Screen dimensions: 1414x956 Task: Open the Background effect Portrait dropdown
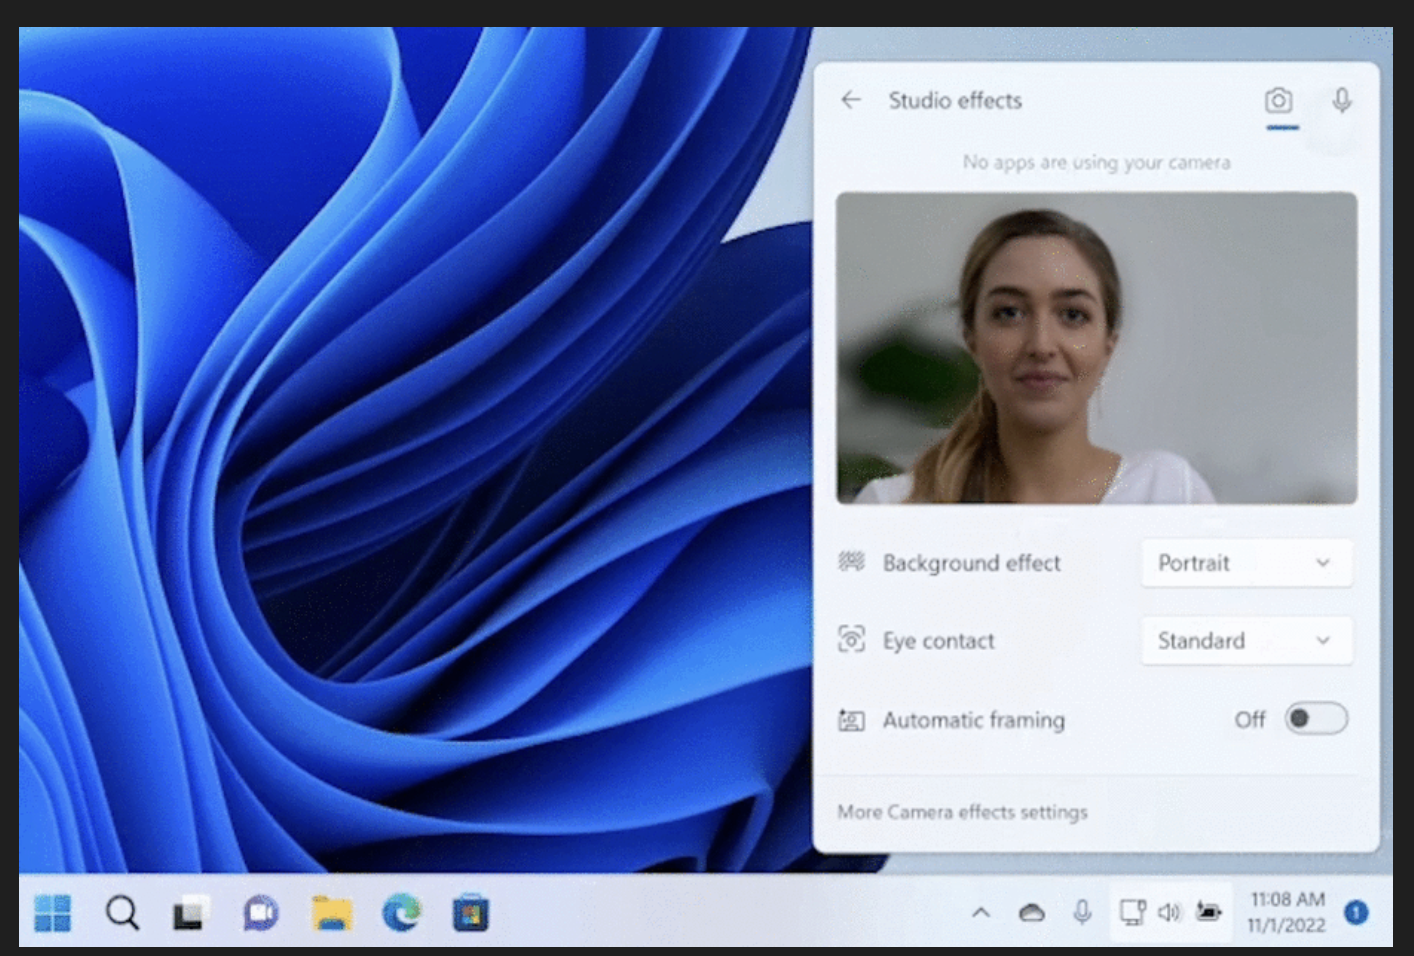pos(1246,563)
